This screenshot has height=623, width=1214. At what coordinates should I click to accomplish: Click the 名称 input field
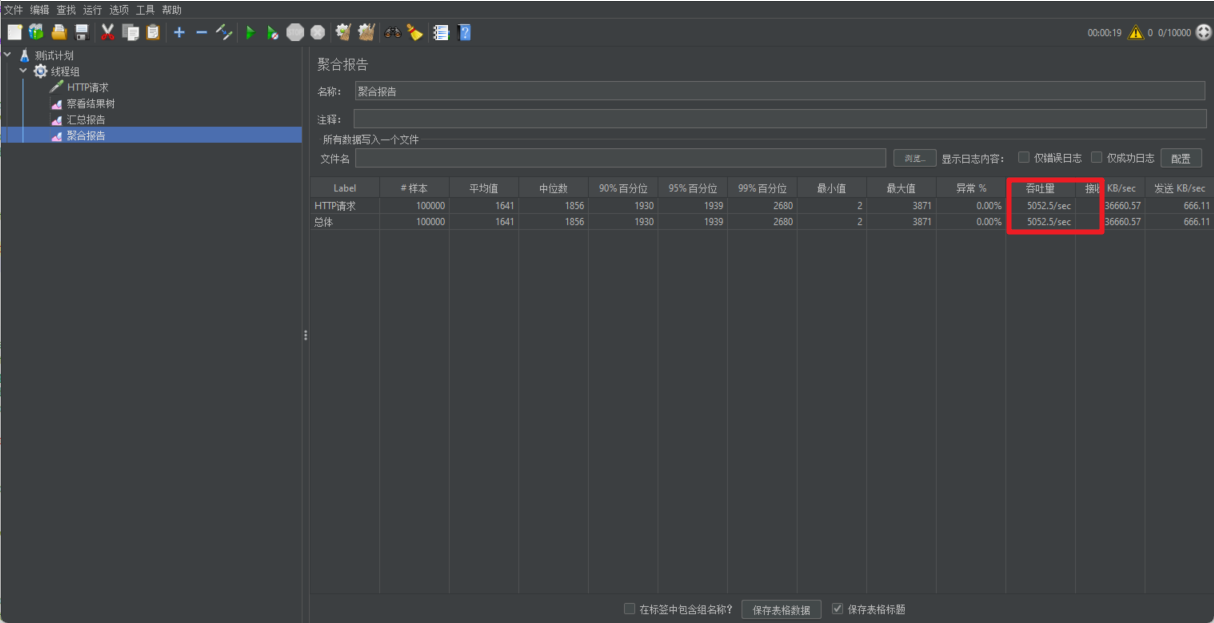[779, 91]
